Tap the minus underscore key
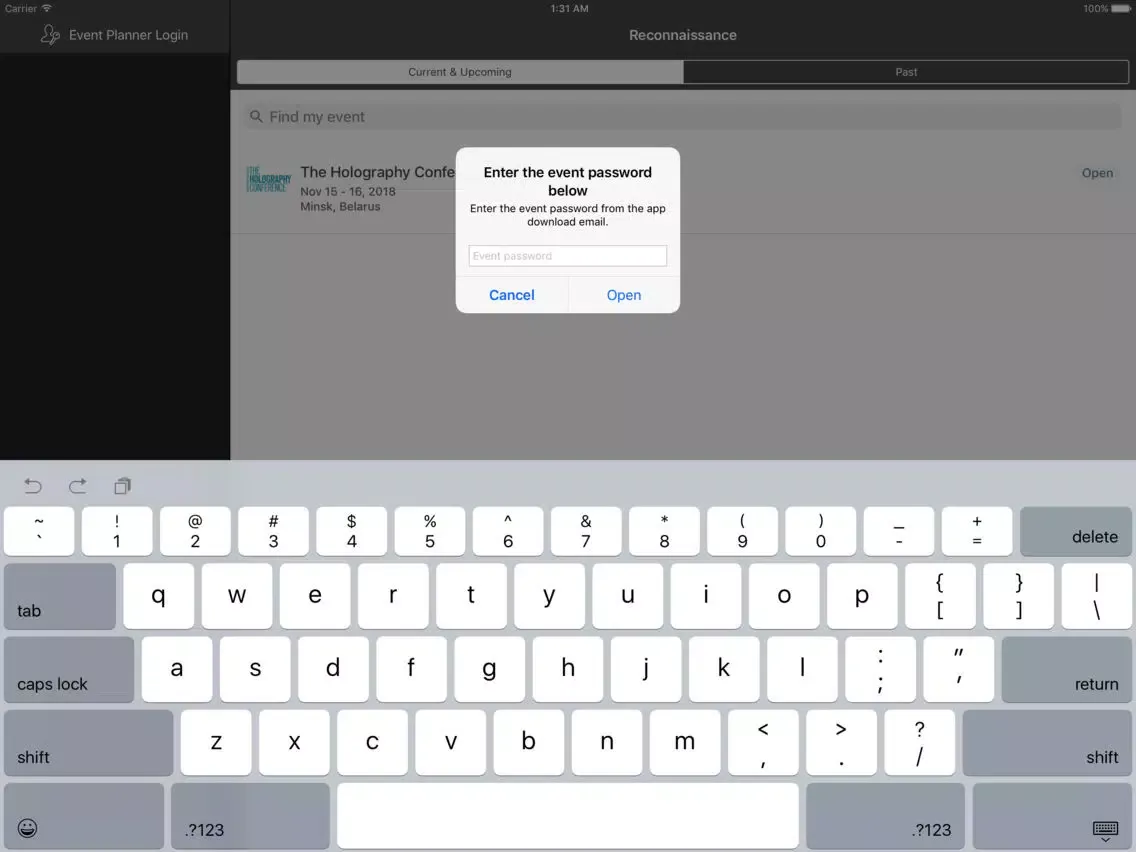This screenshot has width=1136, height=852. [899, 531]
